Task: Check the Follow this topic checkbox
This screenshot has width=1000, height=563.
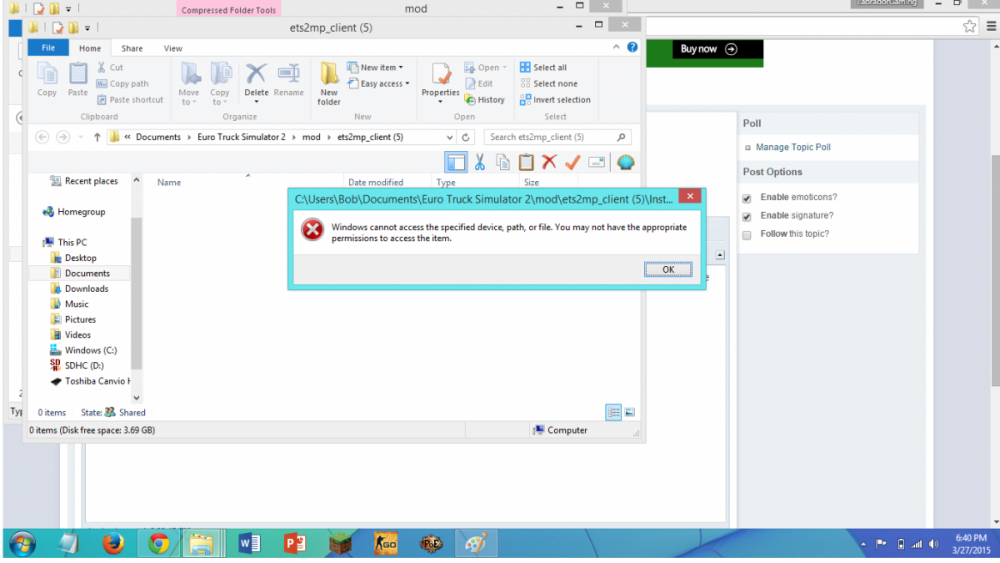Action: click(x=747, y=235)
